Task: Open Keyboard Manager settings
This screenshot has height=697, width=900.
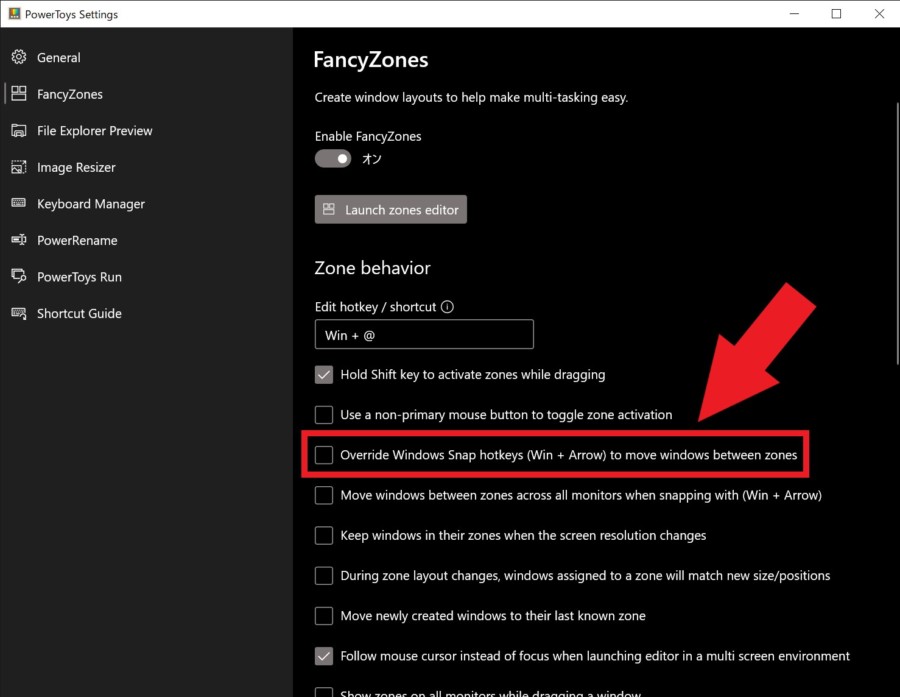Action: coord(146,204)
